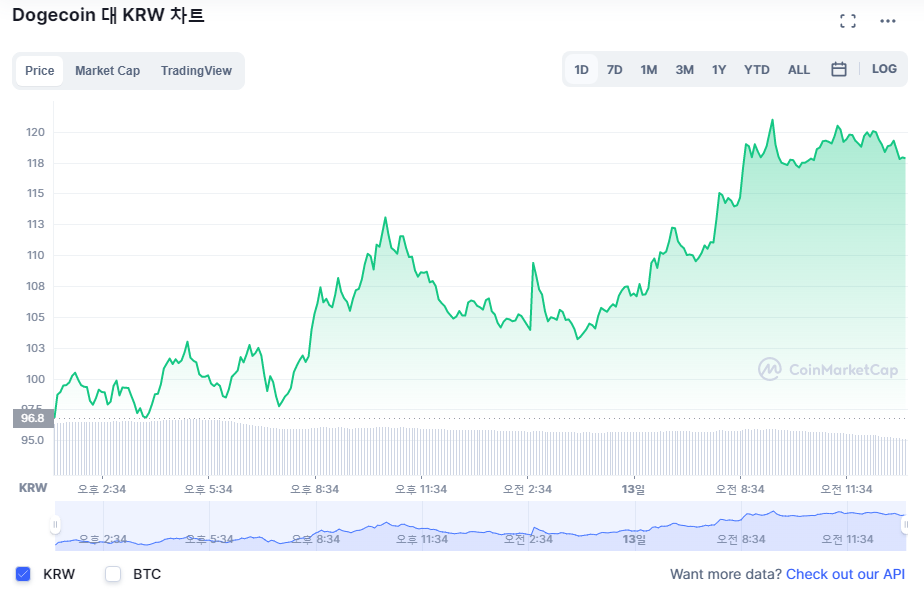Toggle LOG scale on the chart
Viewport: 924px width, 596px height.
pyautogui.click(x=884, y=69)
